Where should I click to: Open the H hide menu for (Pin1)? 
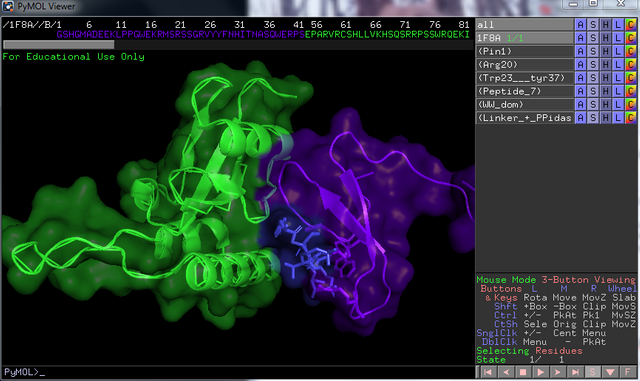point(606,51)
